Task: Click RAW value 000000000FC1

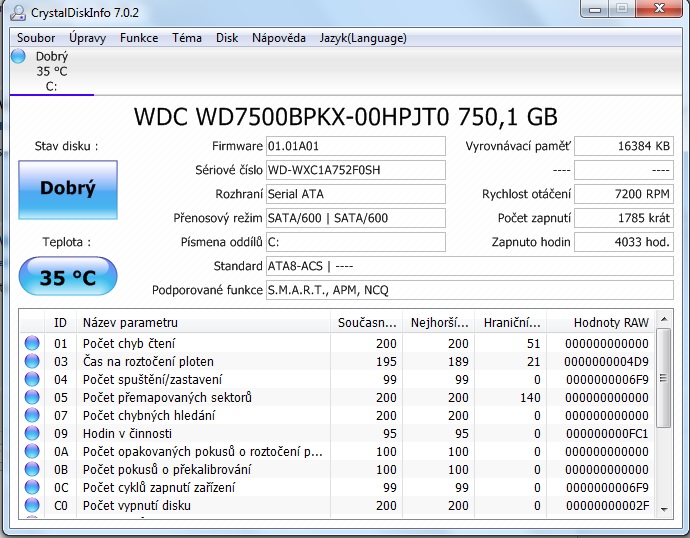Action: (607, 434)
